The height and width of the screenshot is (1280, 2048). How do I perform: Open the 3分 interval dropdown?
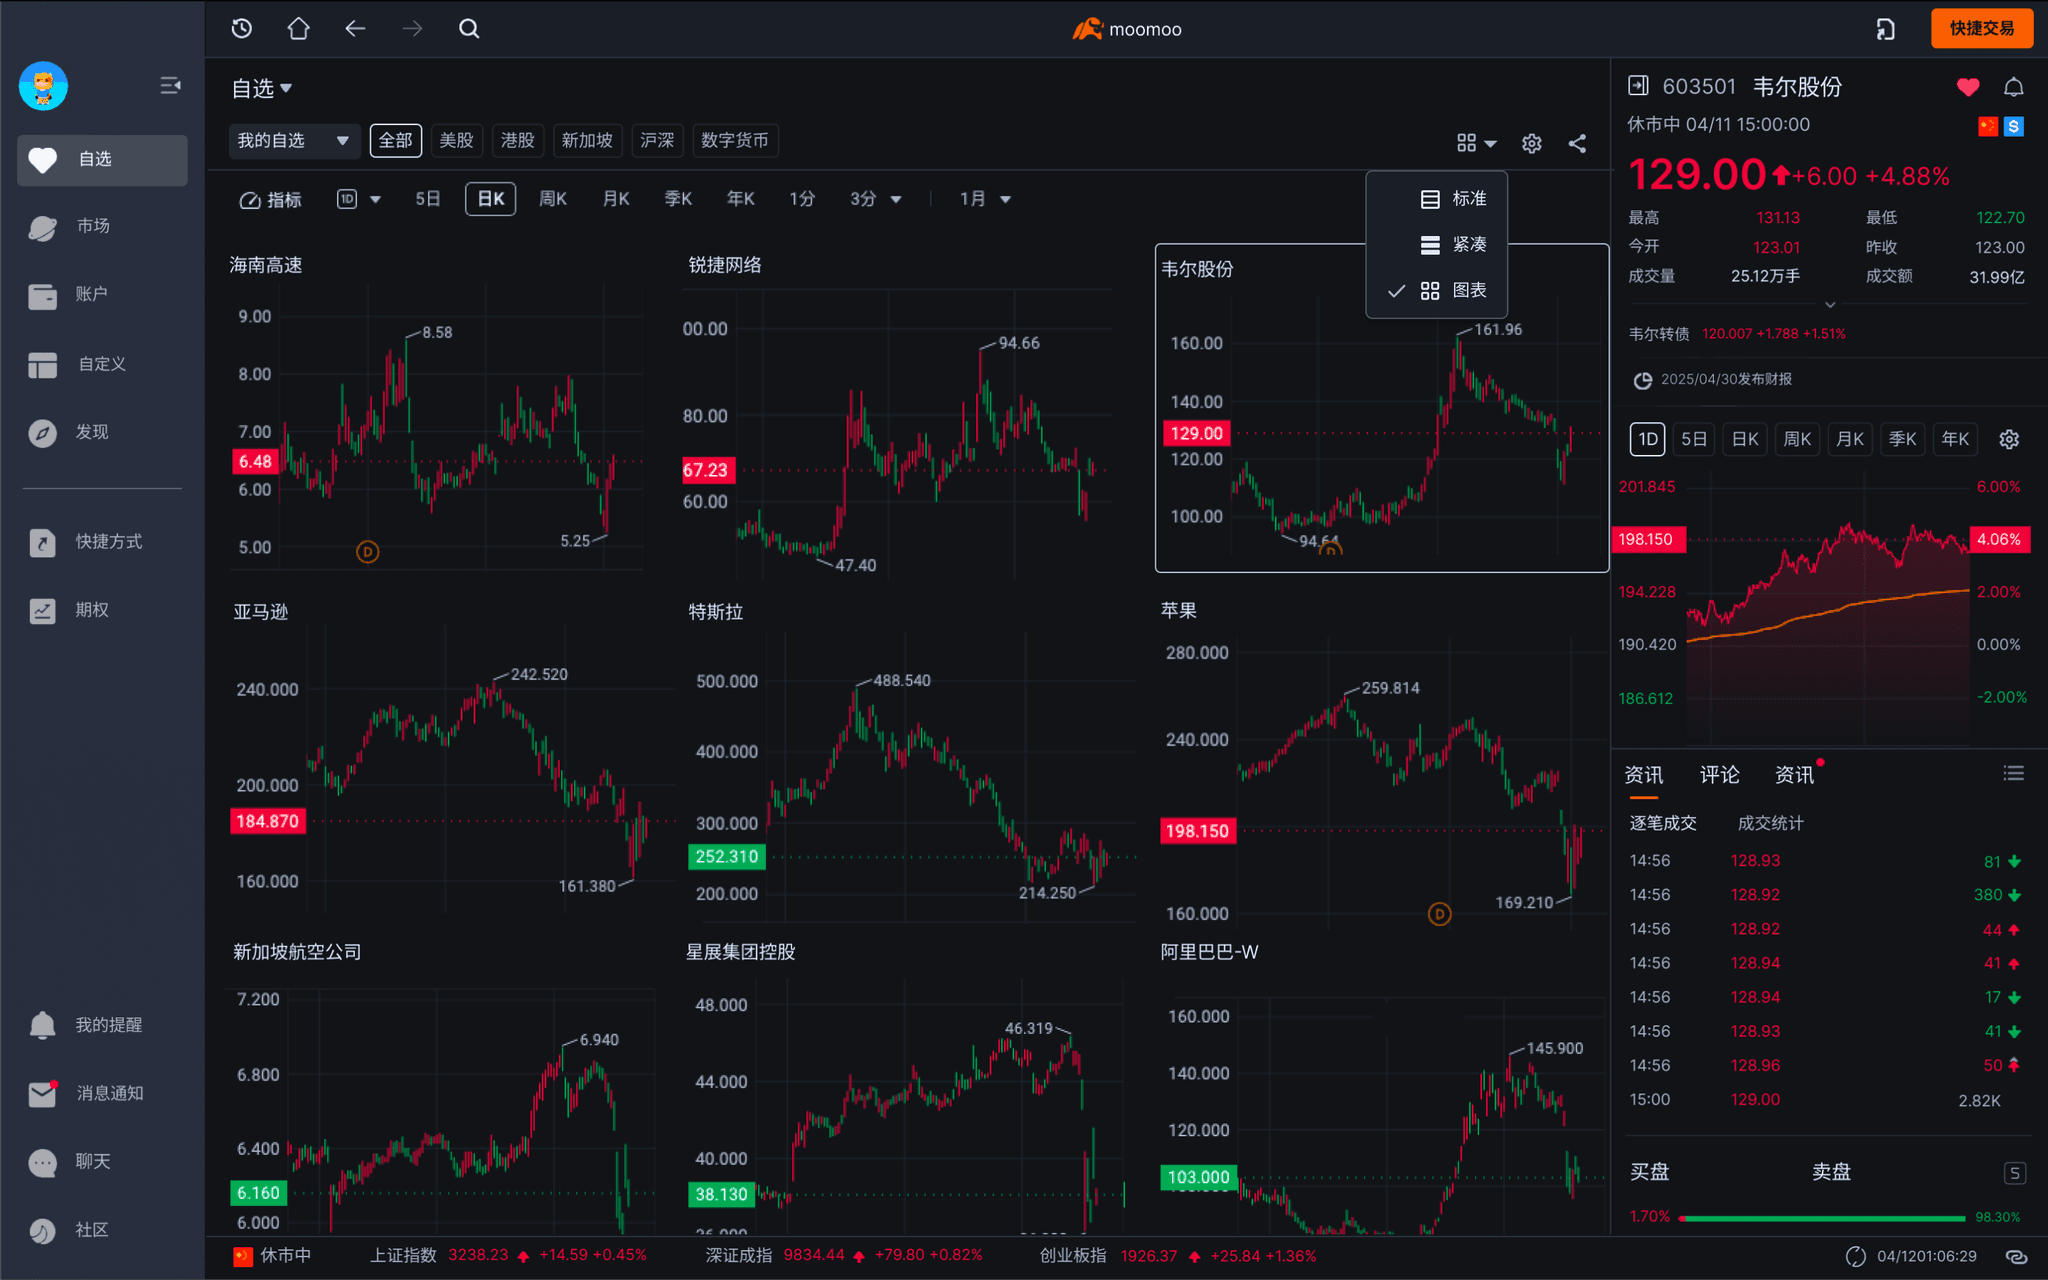pos(876,199)
